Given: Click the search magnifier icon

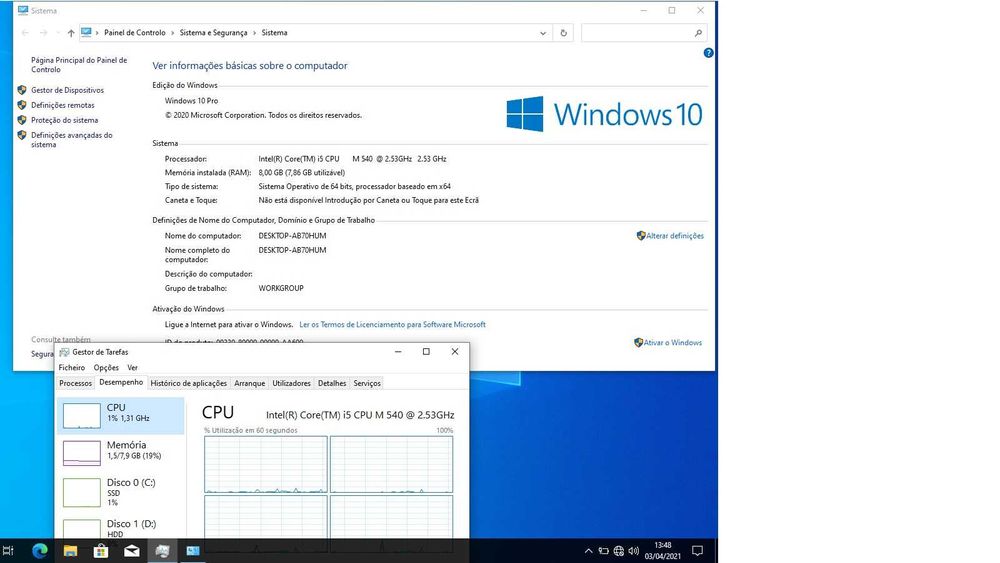Looking at the screenshot, I should [698, 33].
